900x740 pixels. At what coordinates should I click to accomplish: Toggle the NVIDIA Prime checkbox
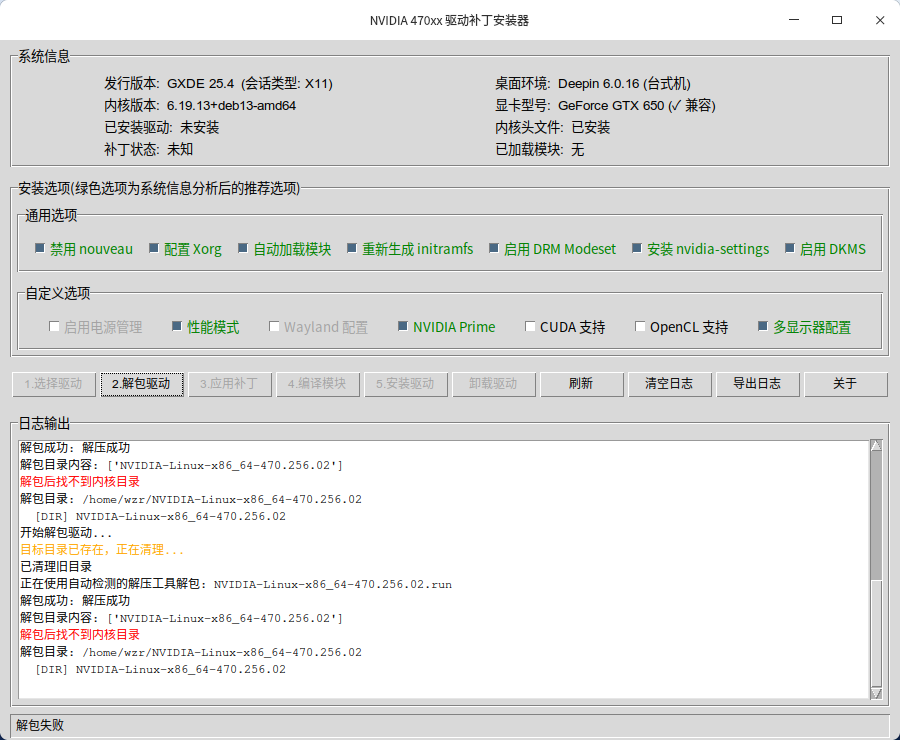click(403, 327)
